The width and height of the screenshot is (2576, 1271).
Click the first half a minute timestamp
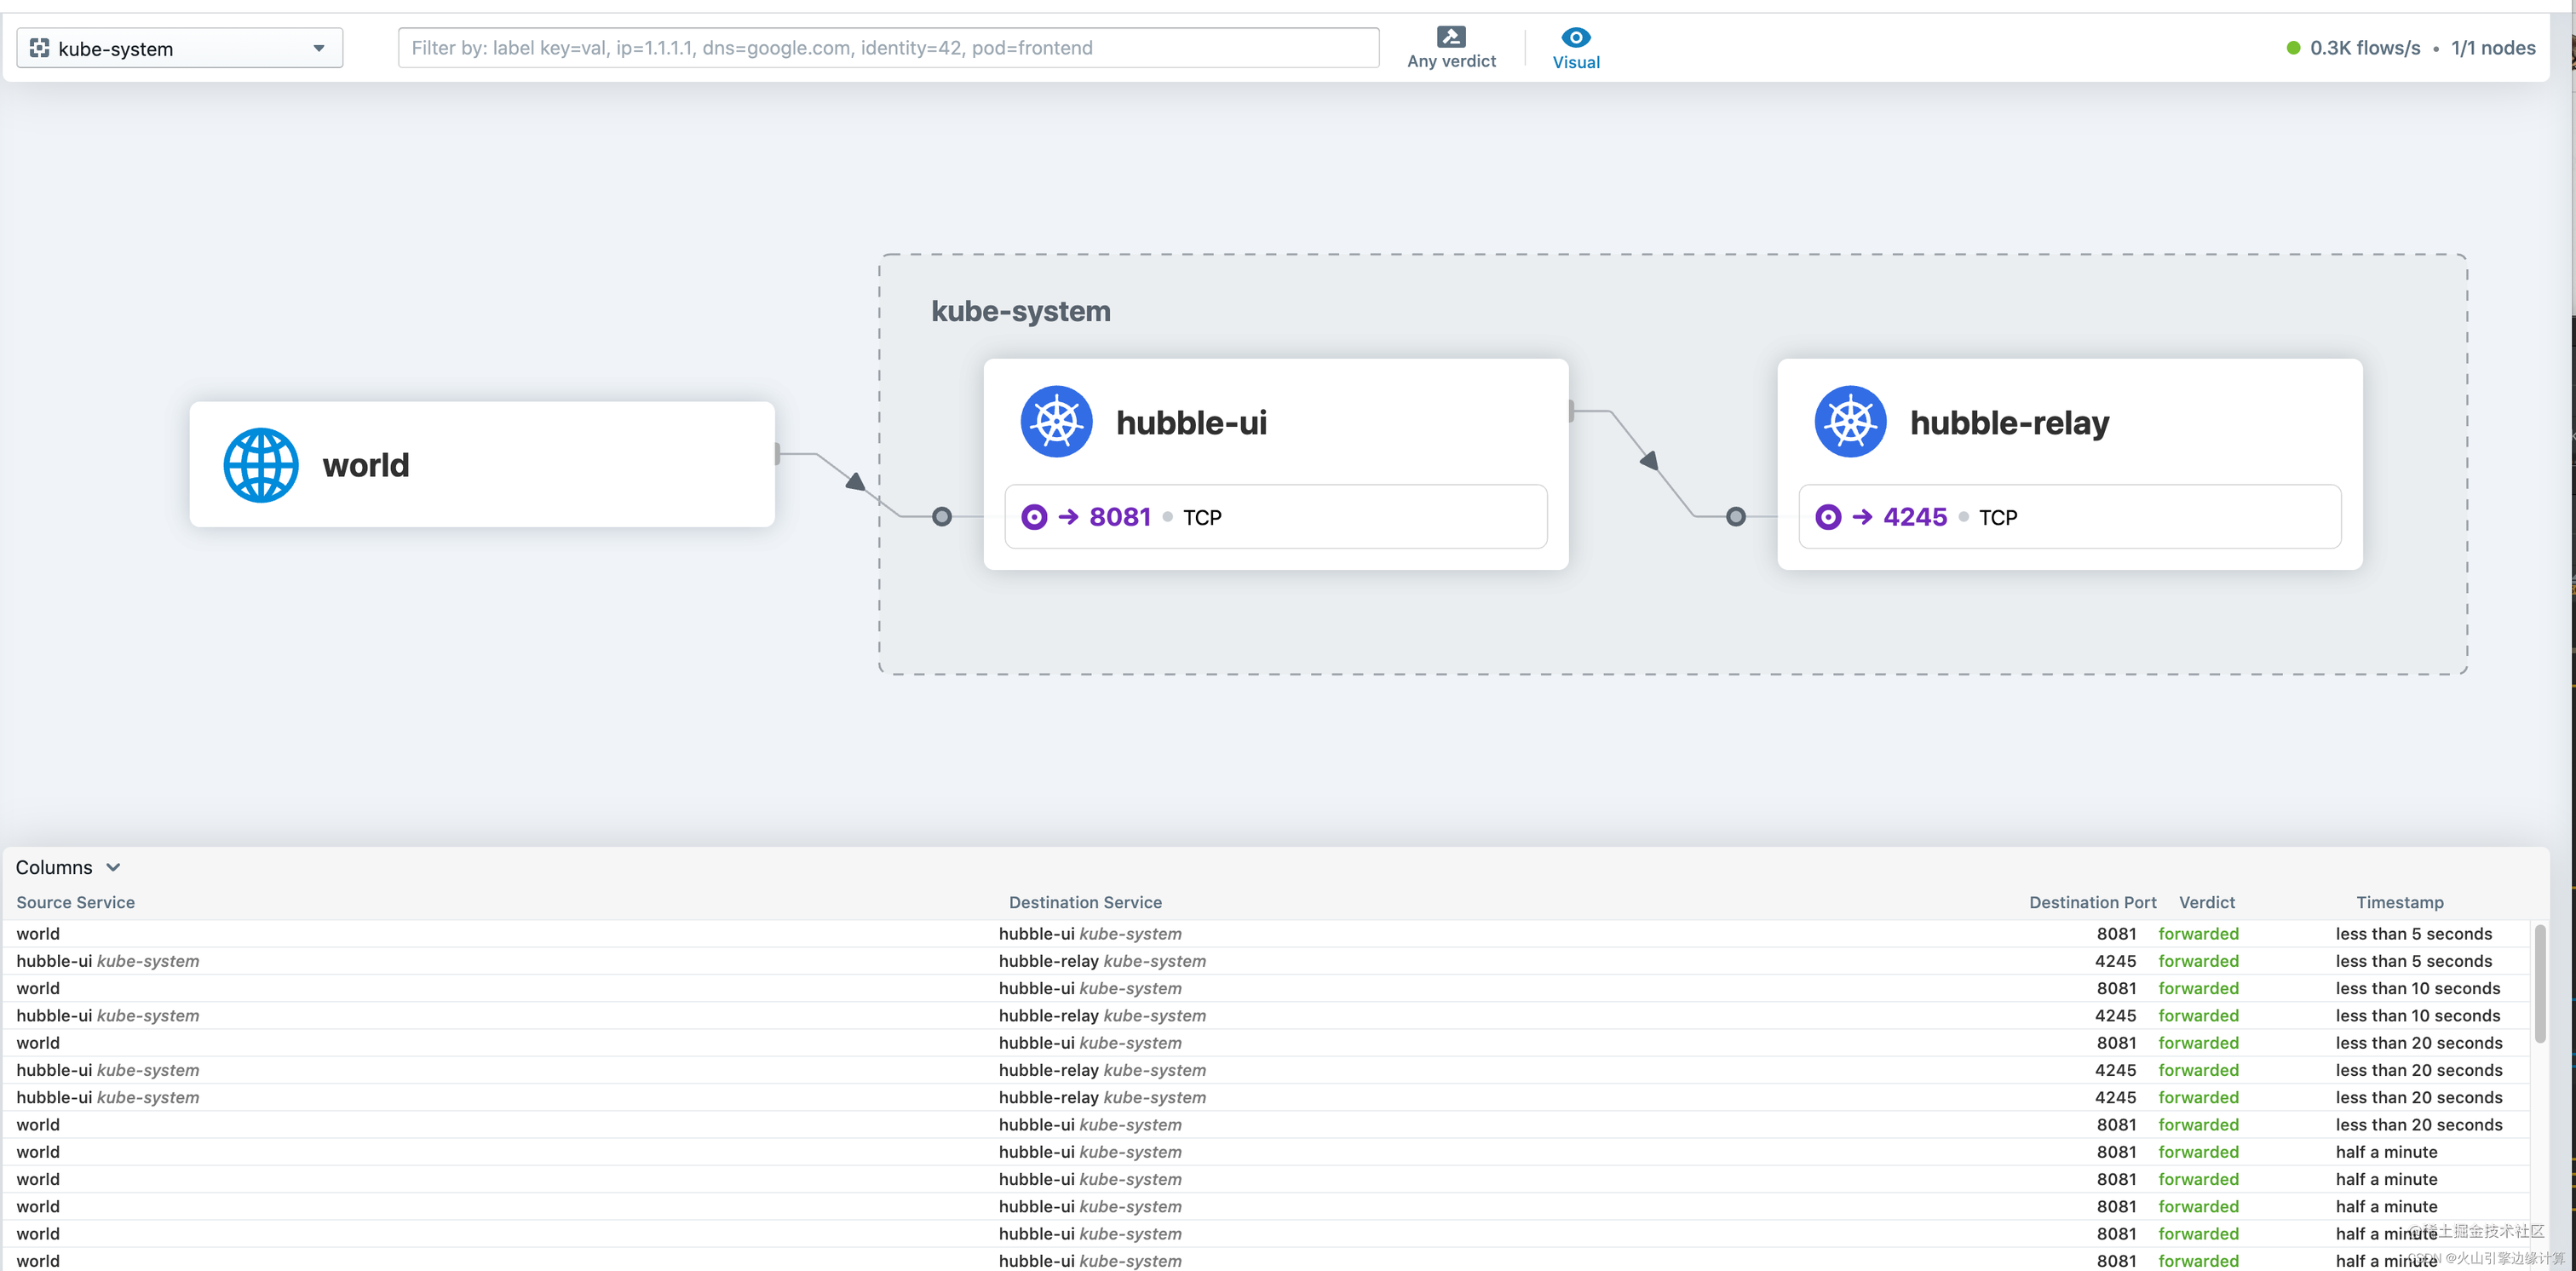2386,1152
